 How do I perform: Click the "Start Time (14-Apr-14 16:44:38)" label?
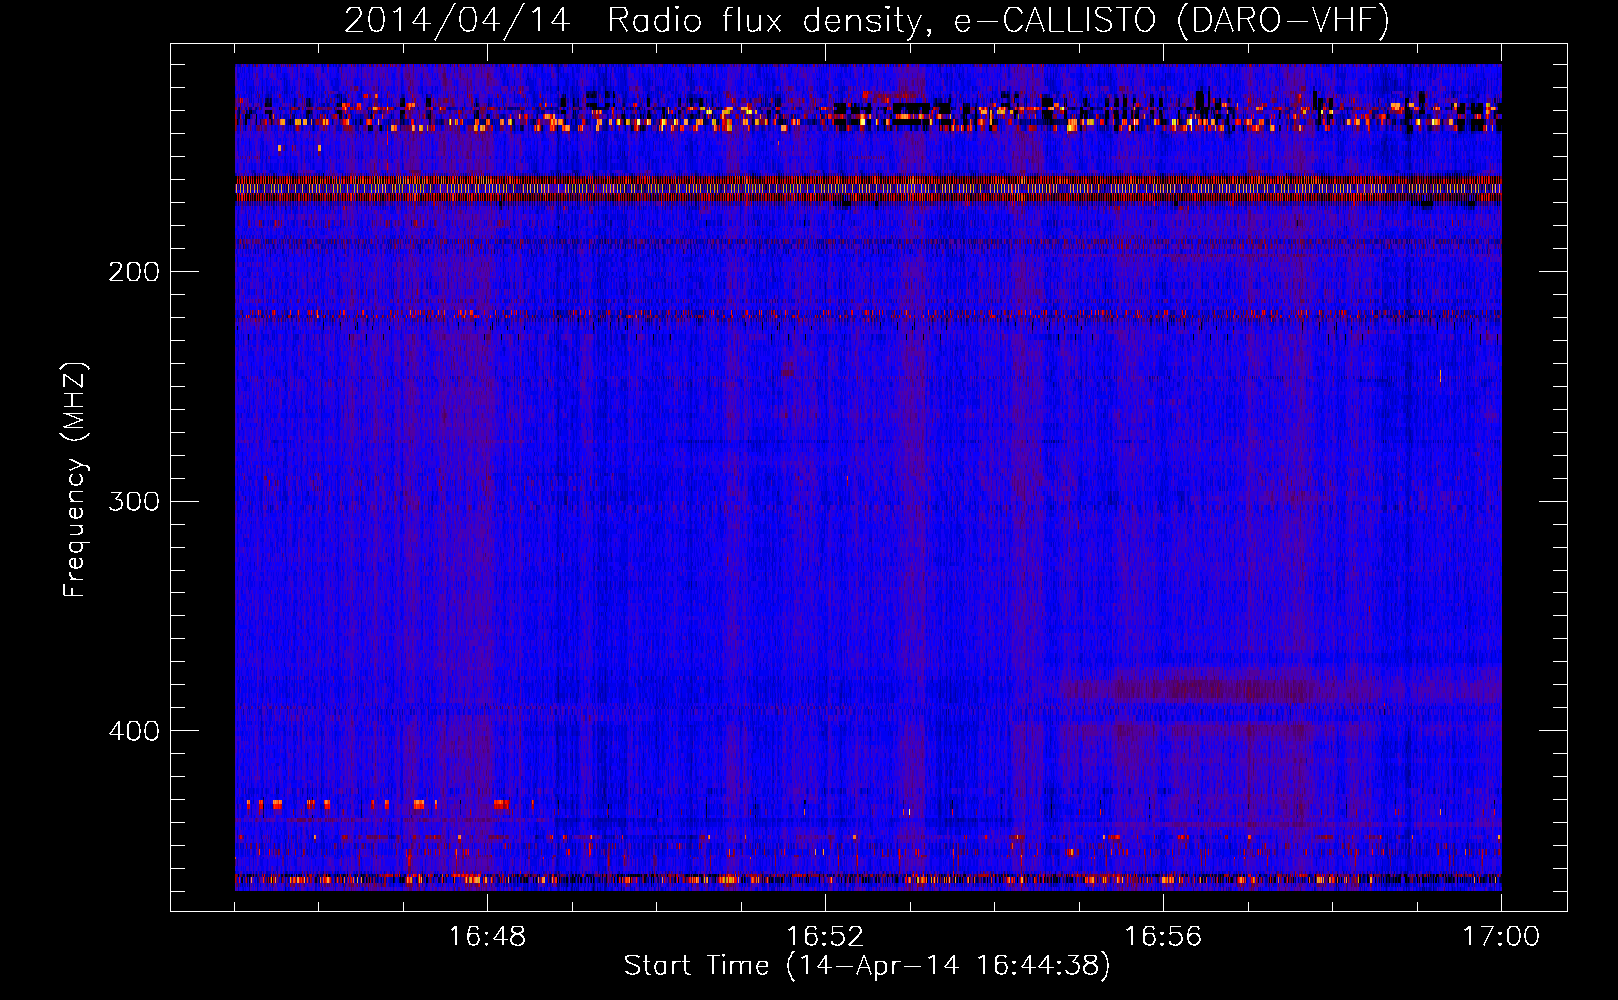click(x=867, y=966)
